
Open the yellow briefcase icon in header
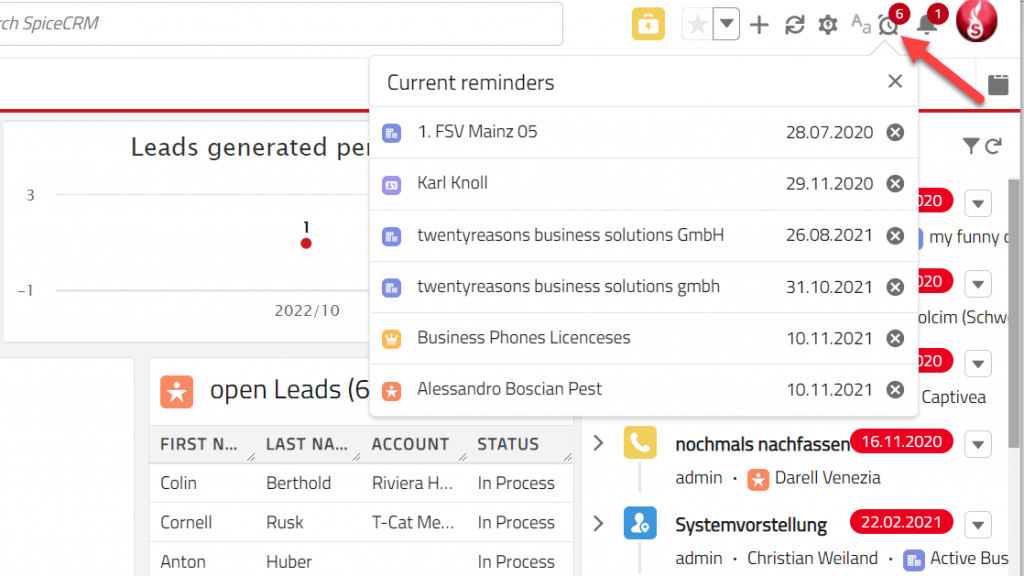tap(648, 24)
